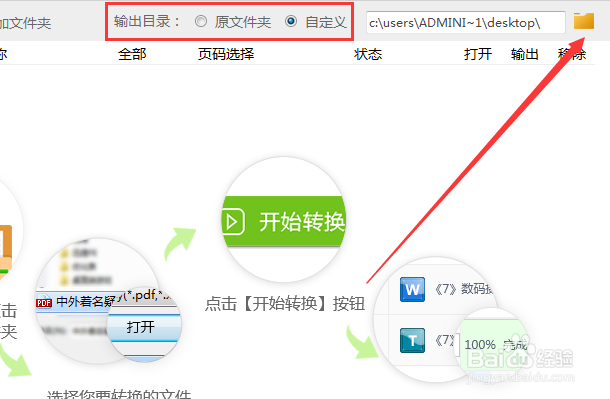Click the teal T text file icon
Viewport: 610px width, 399px height.
tap(412, 340)
